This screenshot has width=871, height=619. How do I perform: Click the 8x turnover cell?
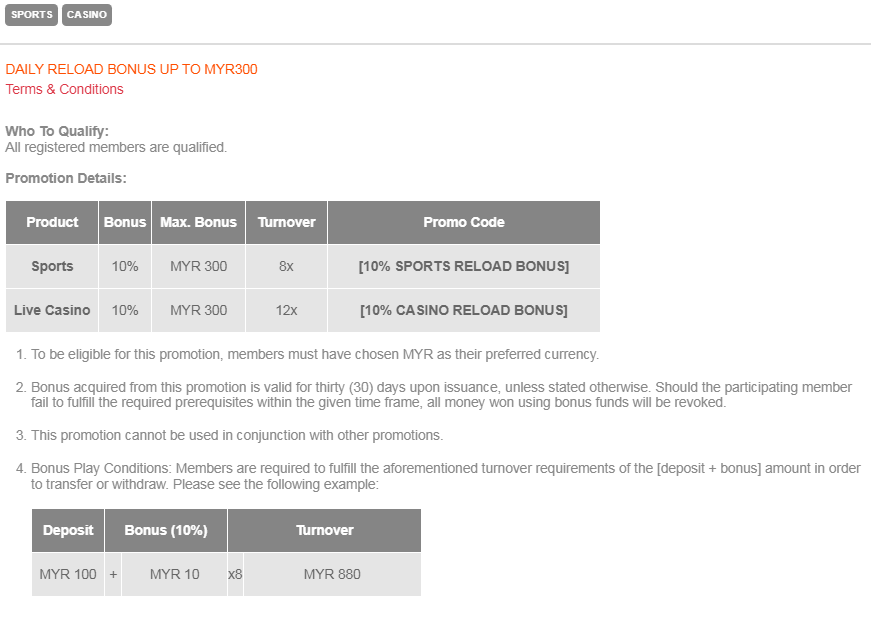coord(286,266)
